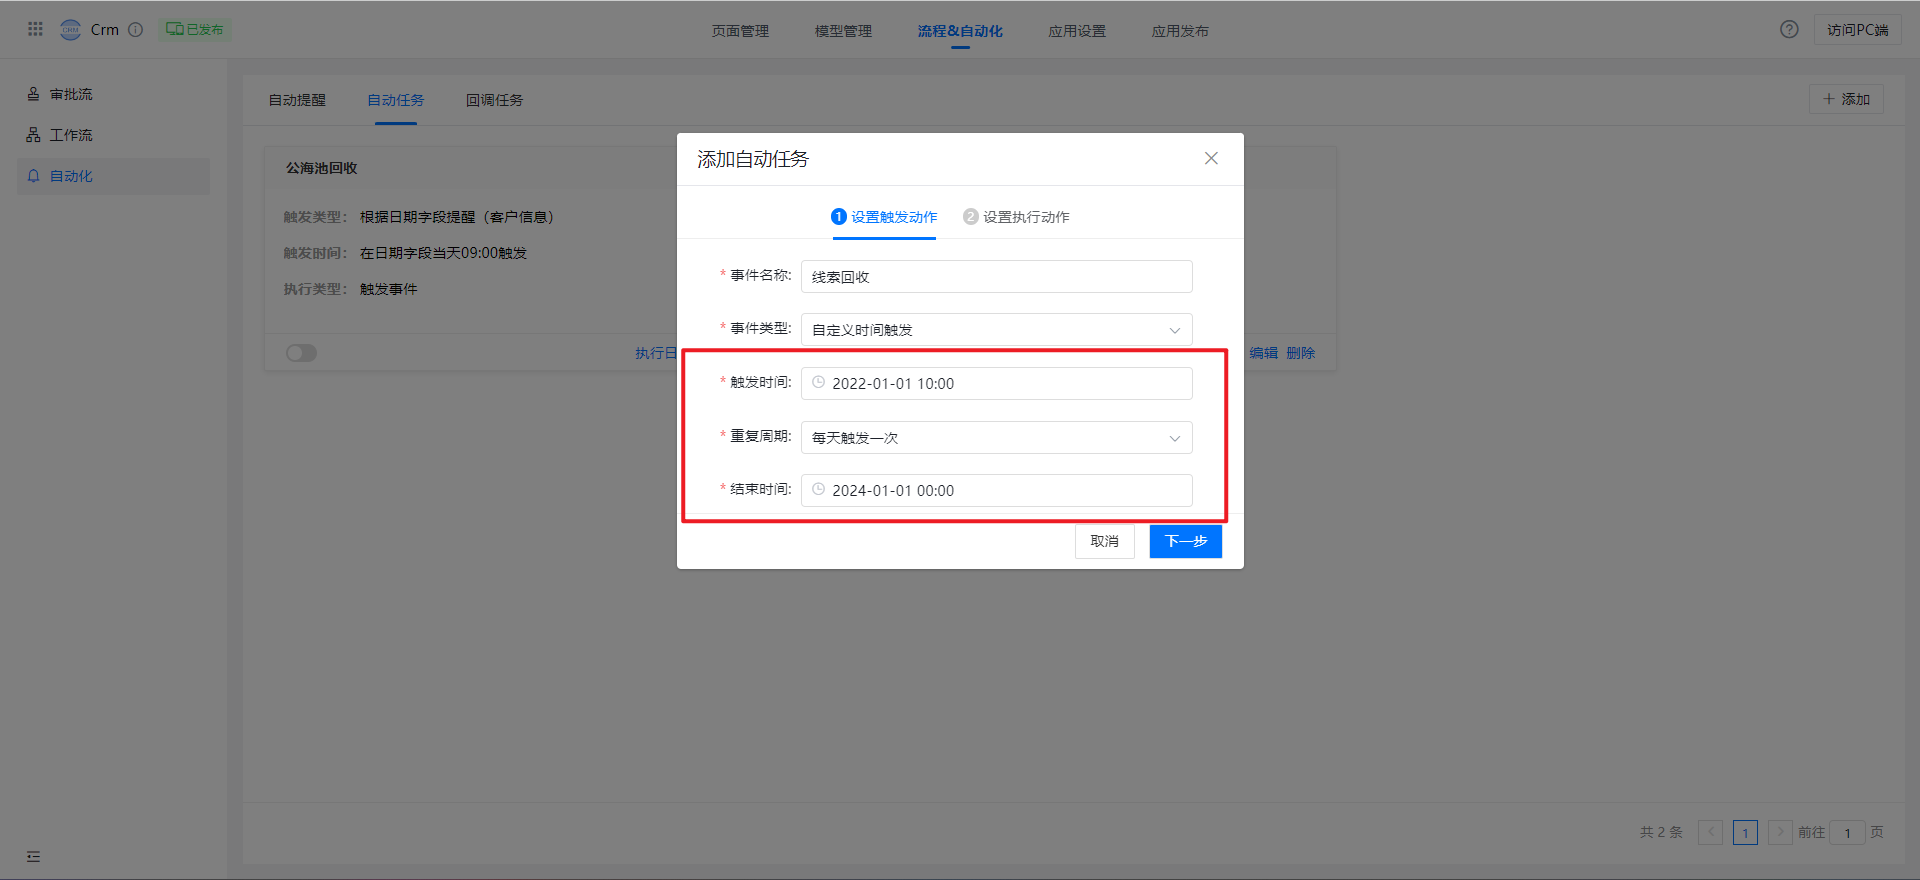Open Crm info icon
1920x880 pixels.
pos(136,29)
